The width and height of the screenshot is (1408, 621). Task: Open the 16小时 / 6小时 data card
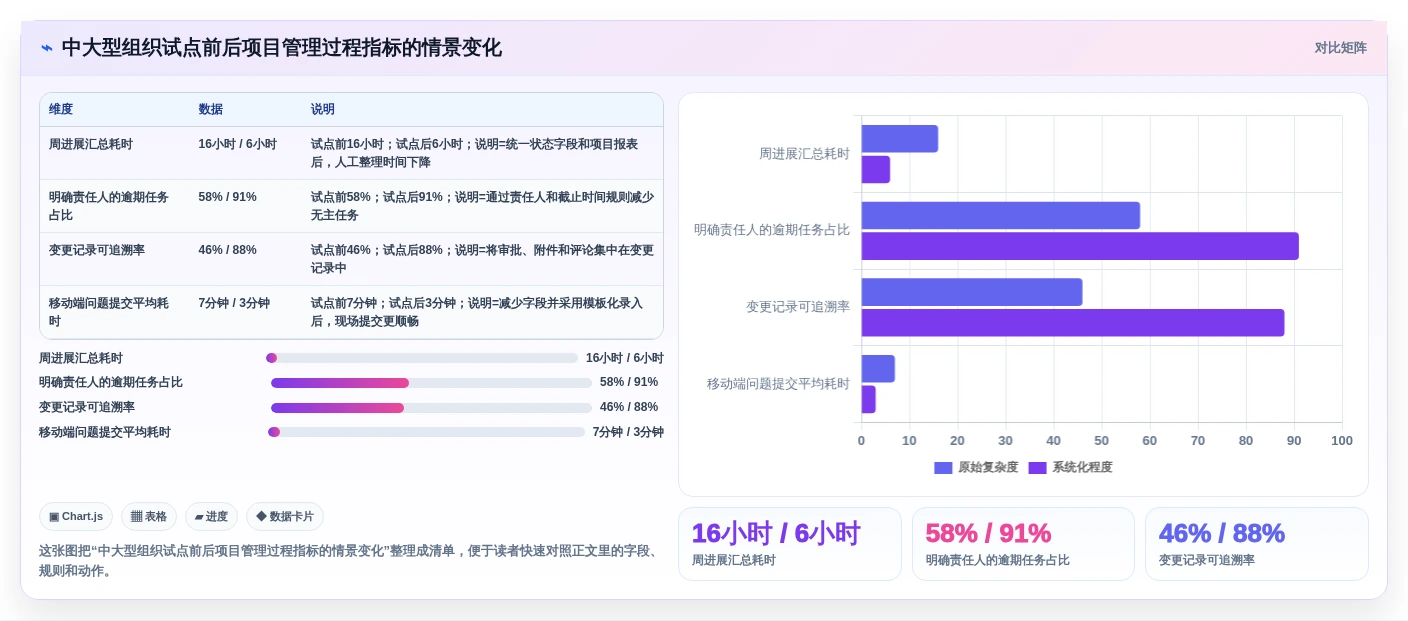[x=790, y=544]
